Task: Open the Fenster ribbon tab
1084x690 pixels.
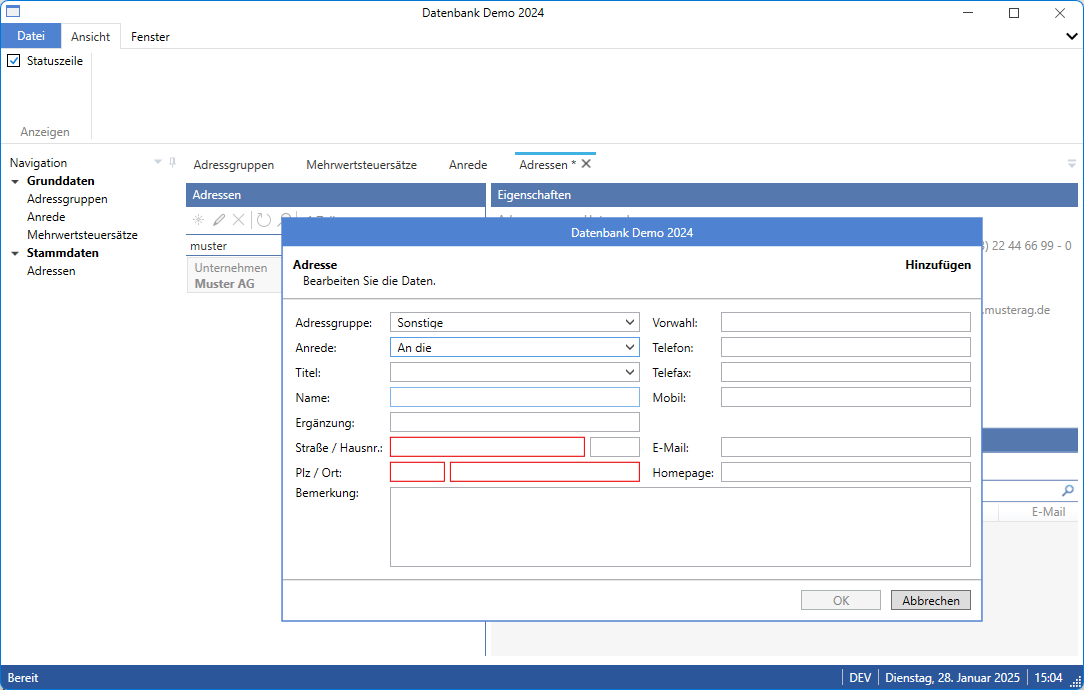Action: (150, 37)
